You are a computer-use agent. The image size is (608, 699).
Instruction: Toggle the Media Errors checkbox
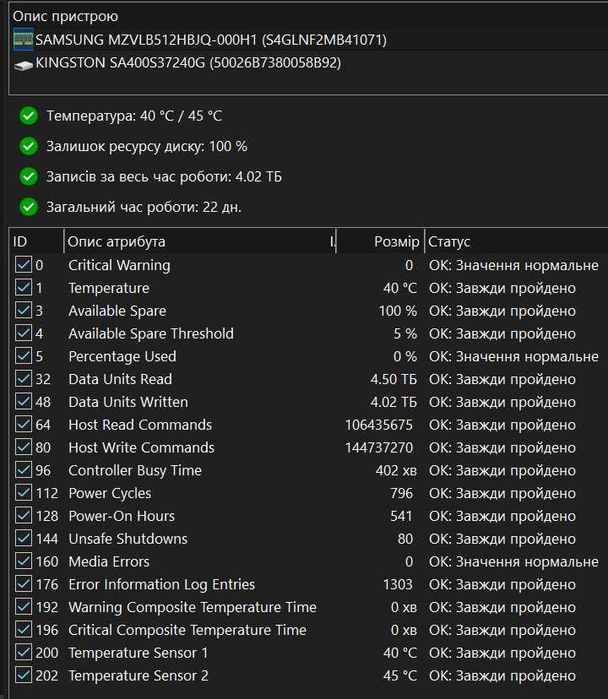pos(23,561)
